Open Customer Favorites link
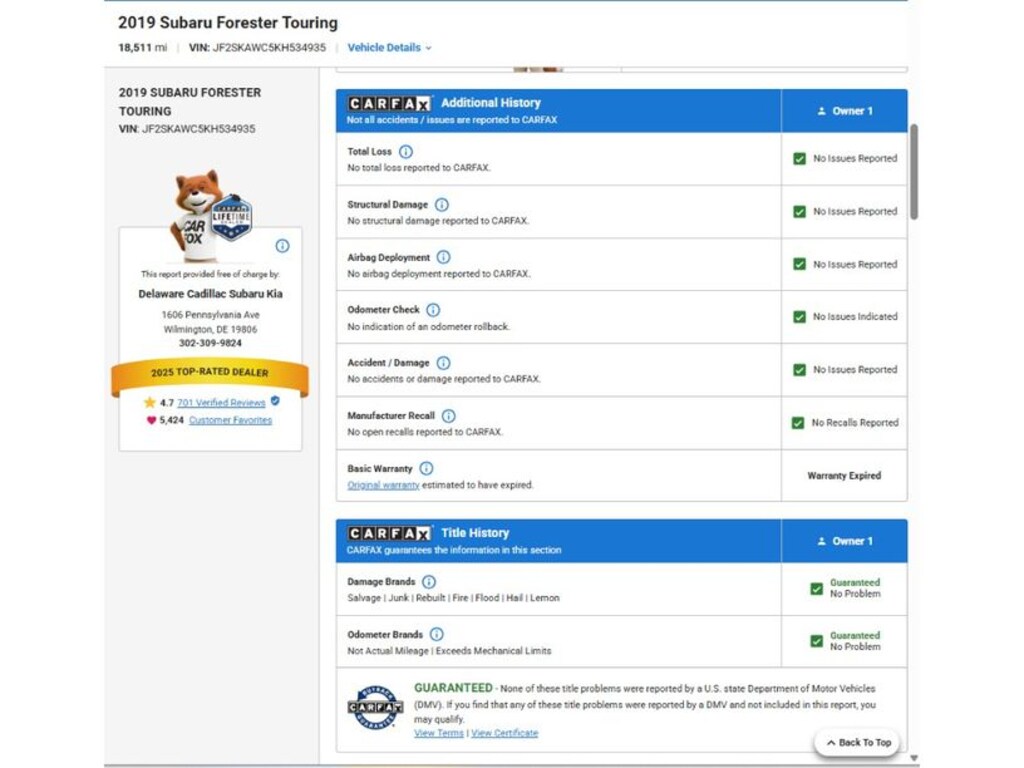Viewport: 1024px width, 768px height. click(x=231, y=420)
